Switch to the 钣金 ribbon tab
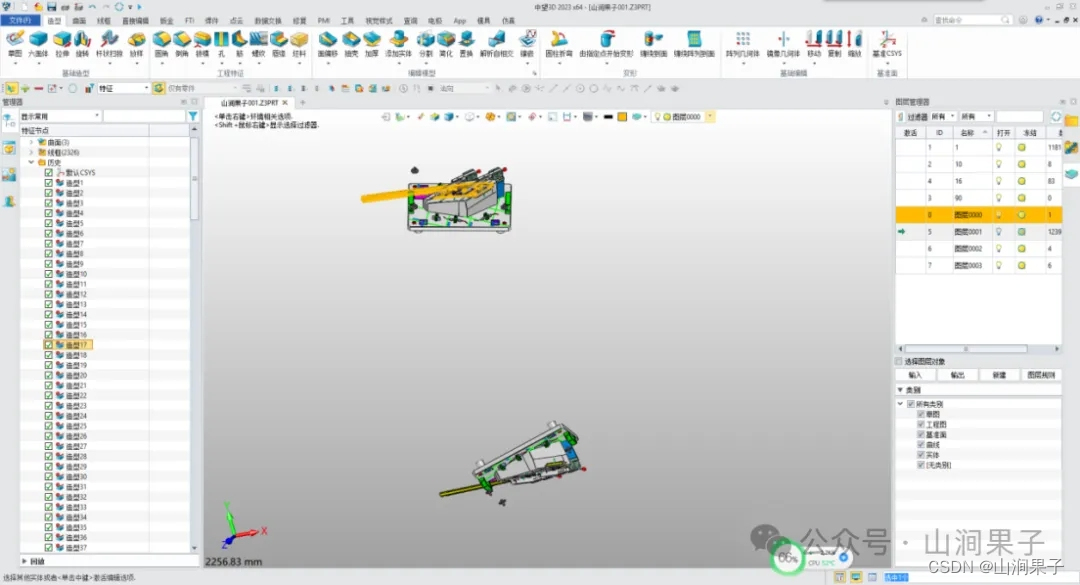The image size is (1080, 585). pyautogui.click(x=167, y=21)
